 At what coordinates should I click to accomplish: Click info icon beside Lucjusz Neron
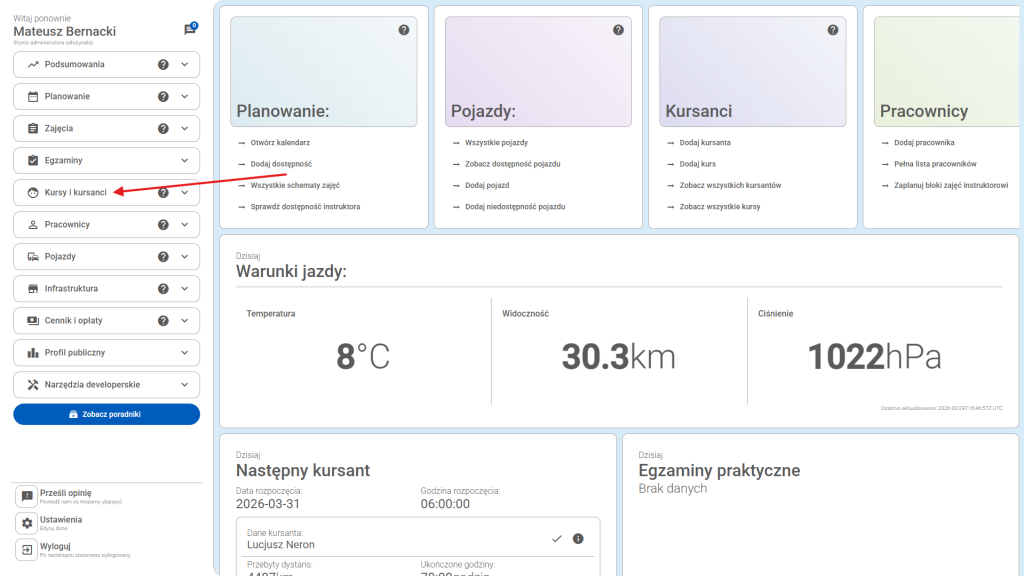pyautogui.click(x=578, y=539)
